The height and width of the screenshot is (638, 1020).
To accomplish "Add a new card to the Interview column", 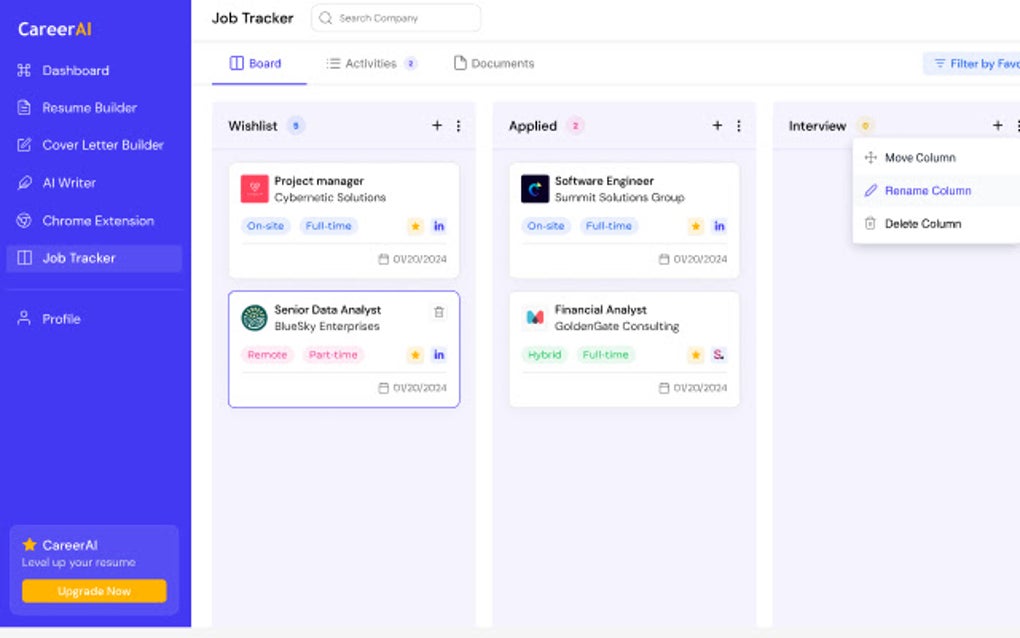I will (997, 125).
